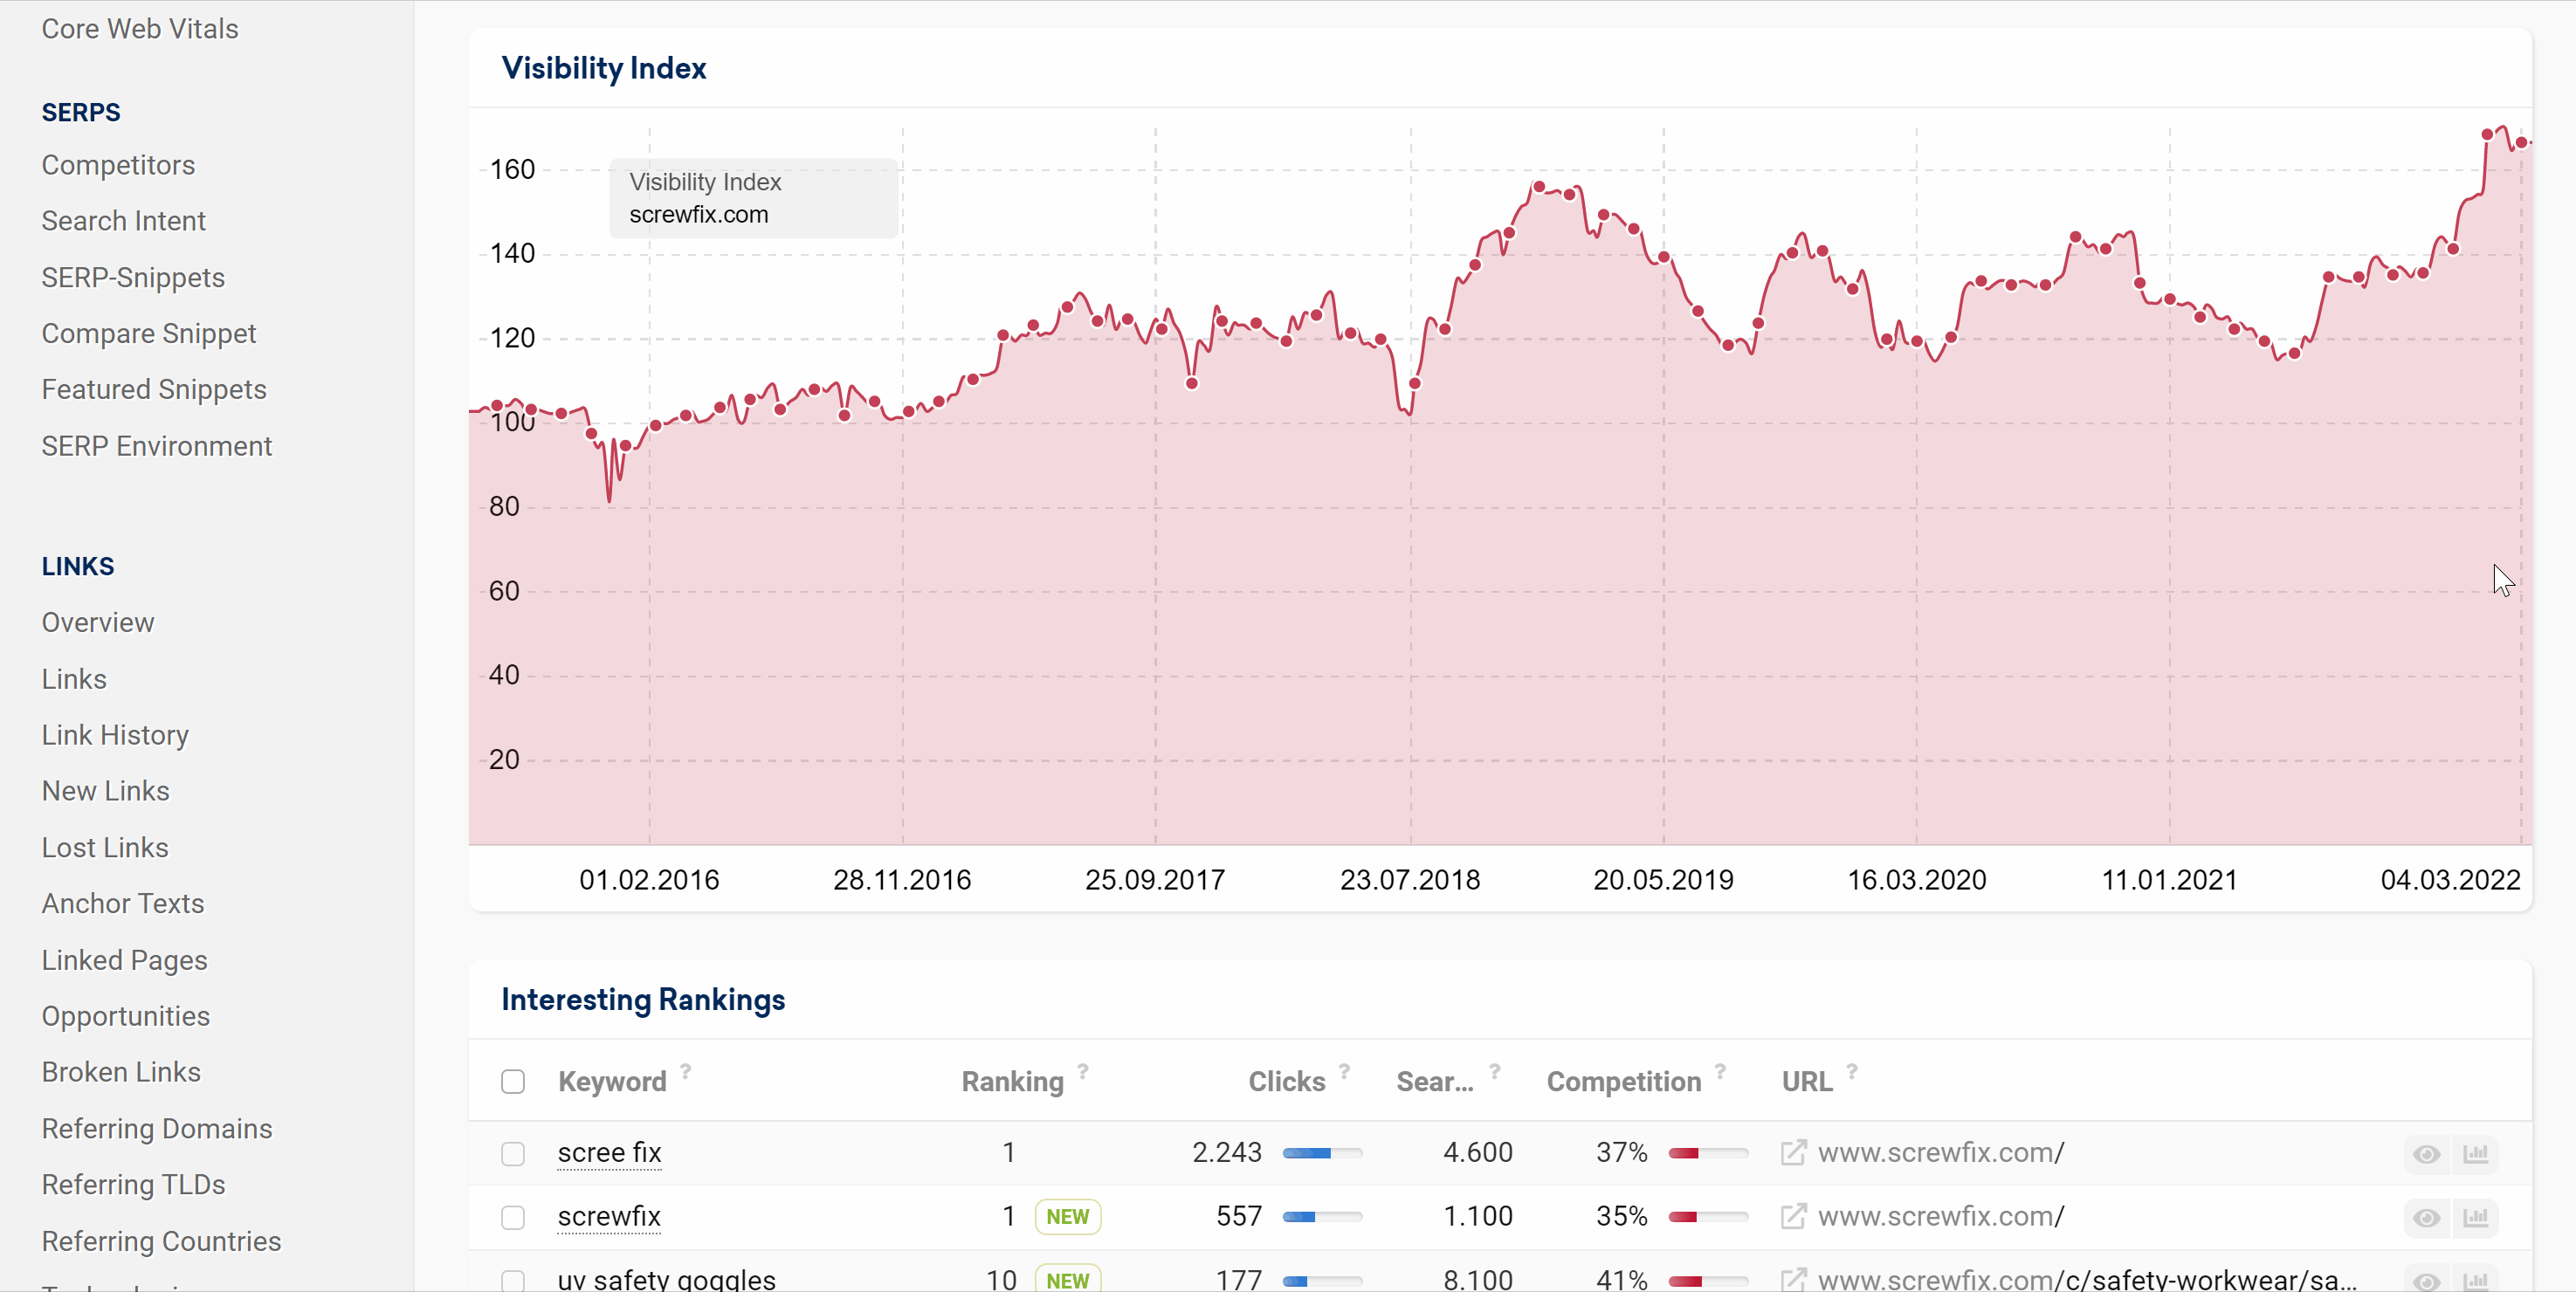Sort by Keyword column header

[612, 1082]
